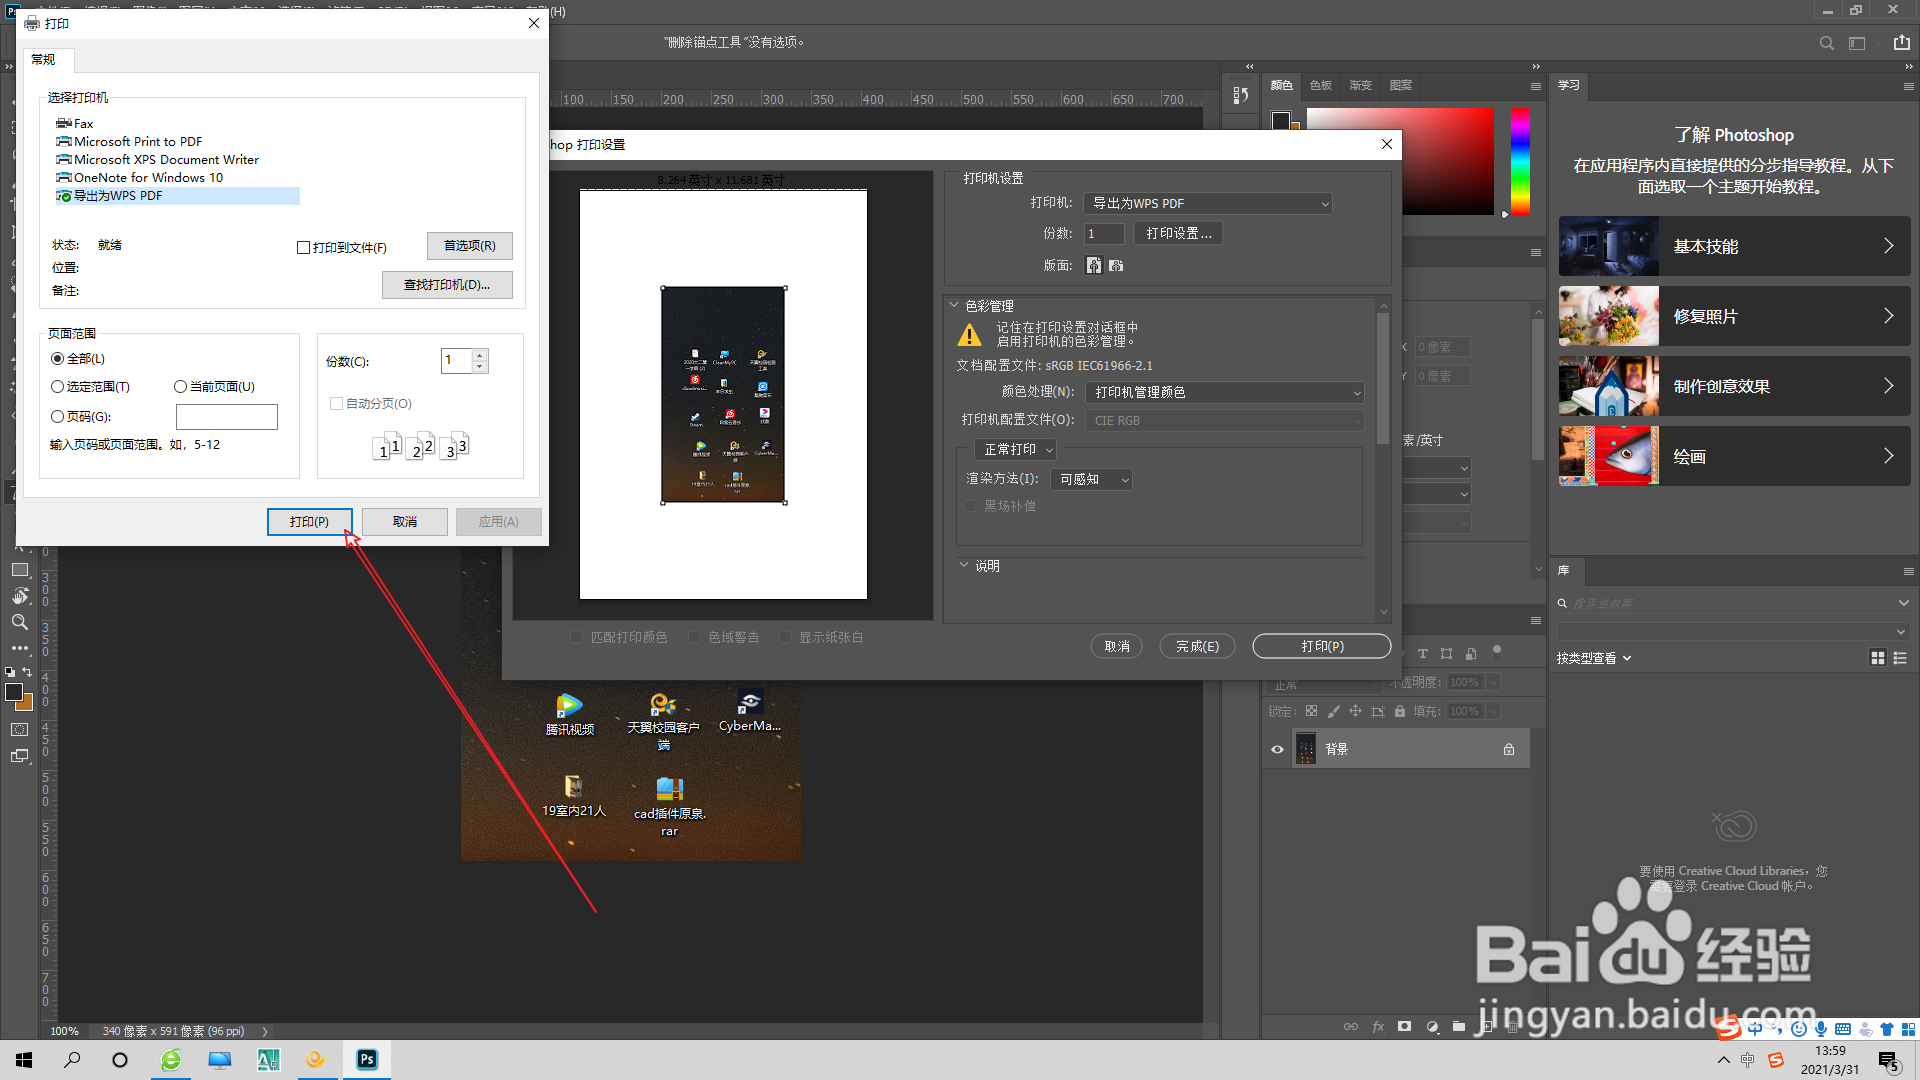The height and width of the screenshot is (1080, 1920).
Task: Select the 页码 radio button
Action: pyautogui.click(x=58, y=417)
